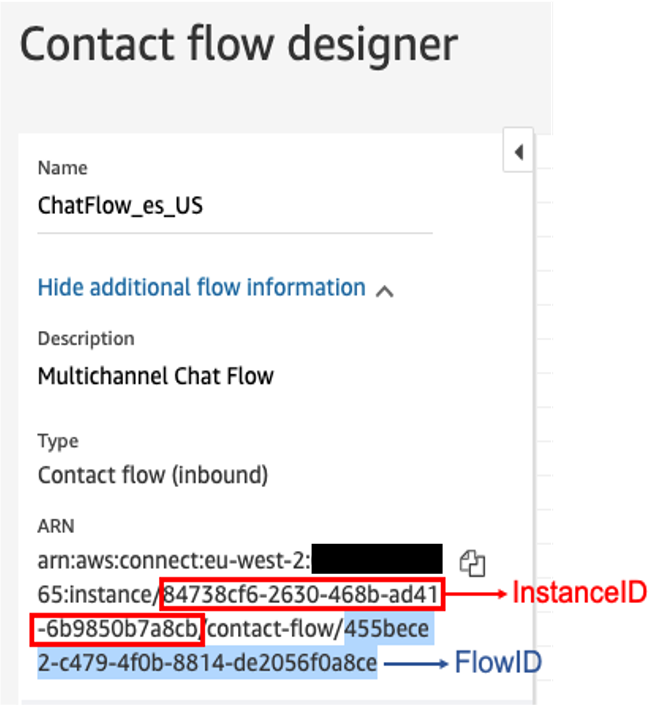Click the ARN label
Viewport: 666px width, 706px height.
[56, 526]
